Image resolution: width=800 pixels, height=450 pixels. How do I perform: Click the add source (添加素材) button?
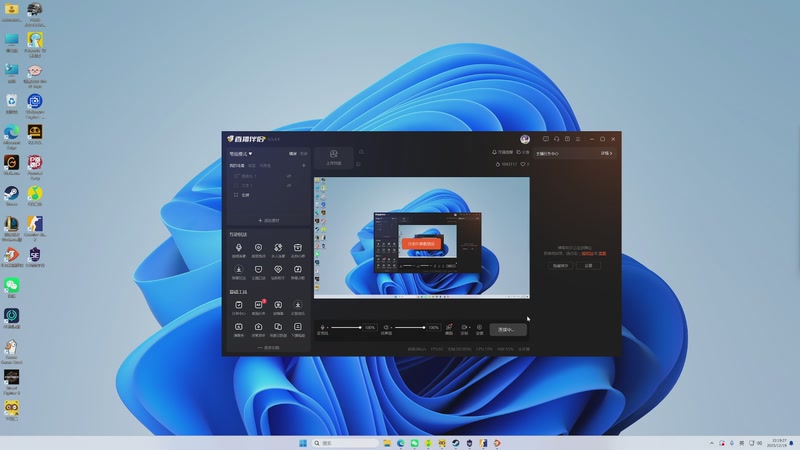click(268, 220)
